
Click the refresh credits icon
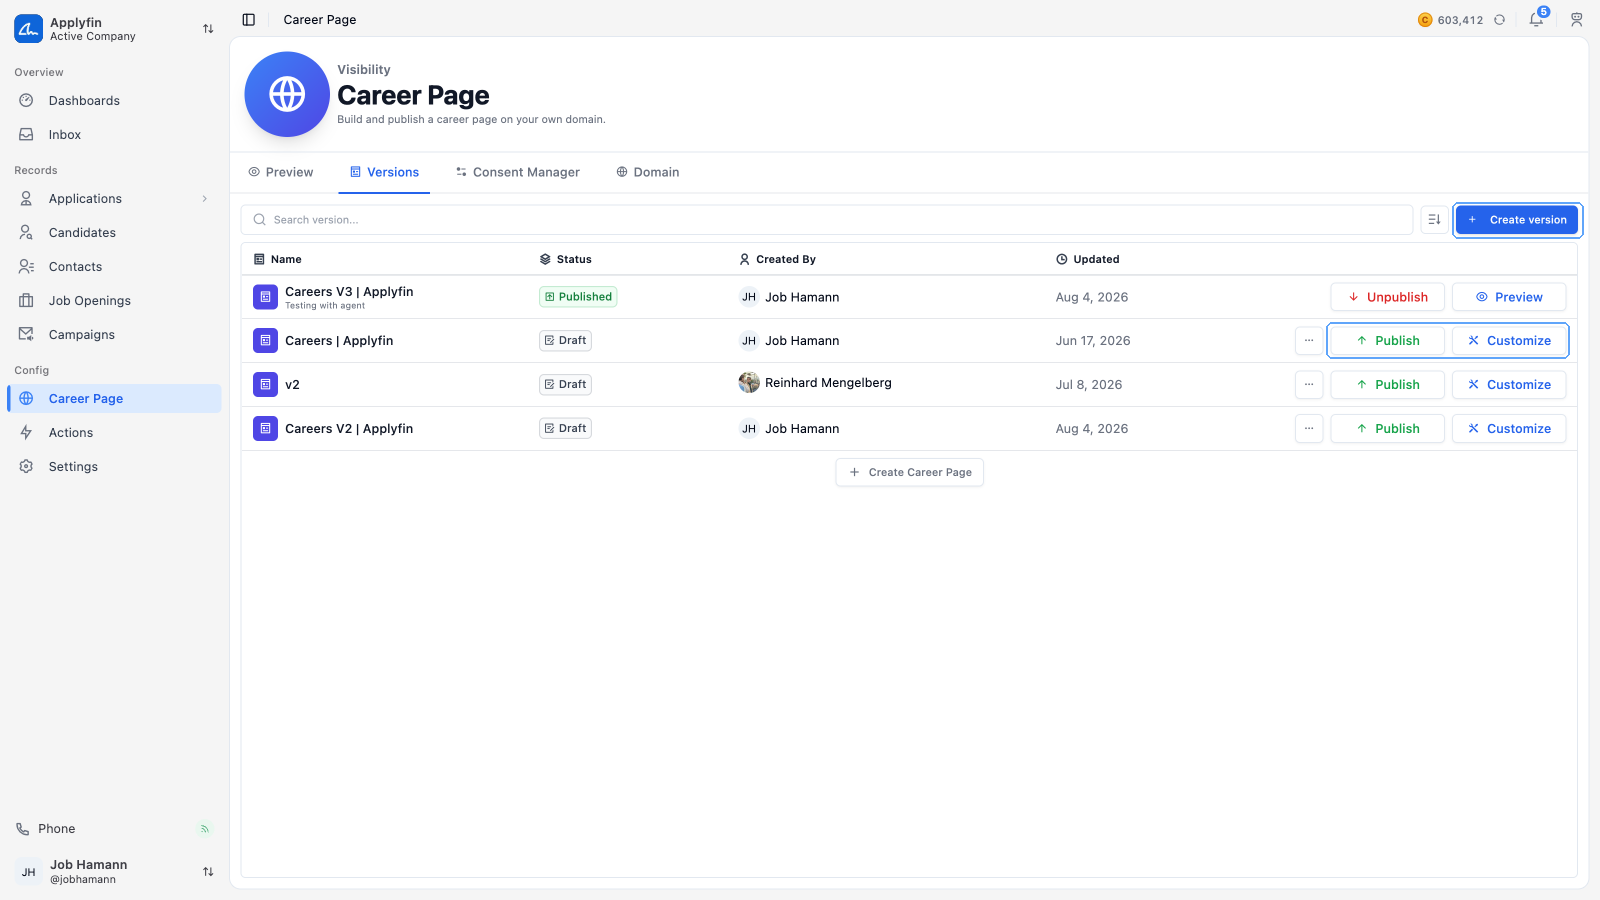point(1499,20)
